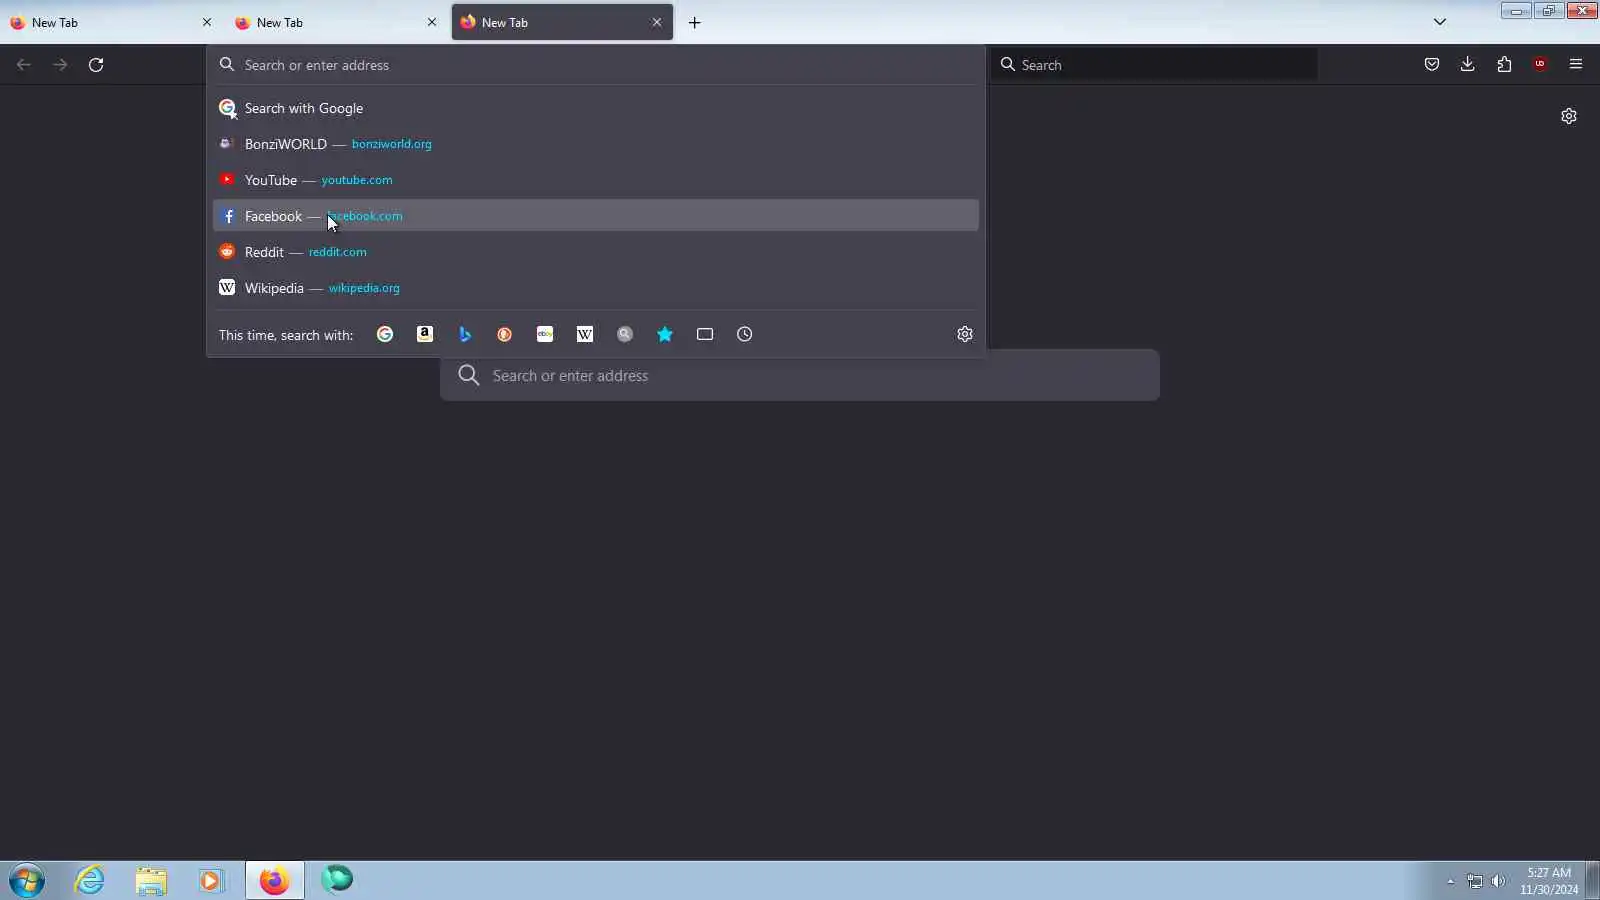Search this time with eBay icon
This screenshot has width=1600, height=900.
(x=545, y=334)
